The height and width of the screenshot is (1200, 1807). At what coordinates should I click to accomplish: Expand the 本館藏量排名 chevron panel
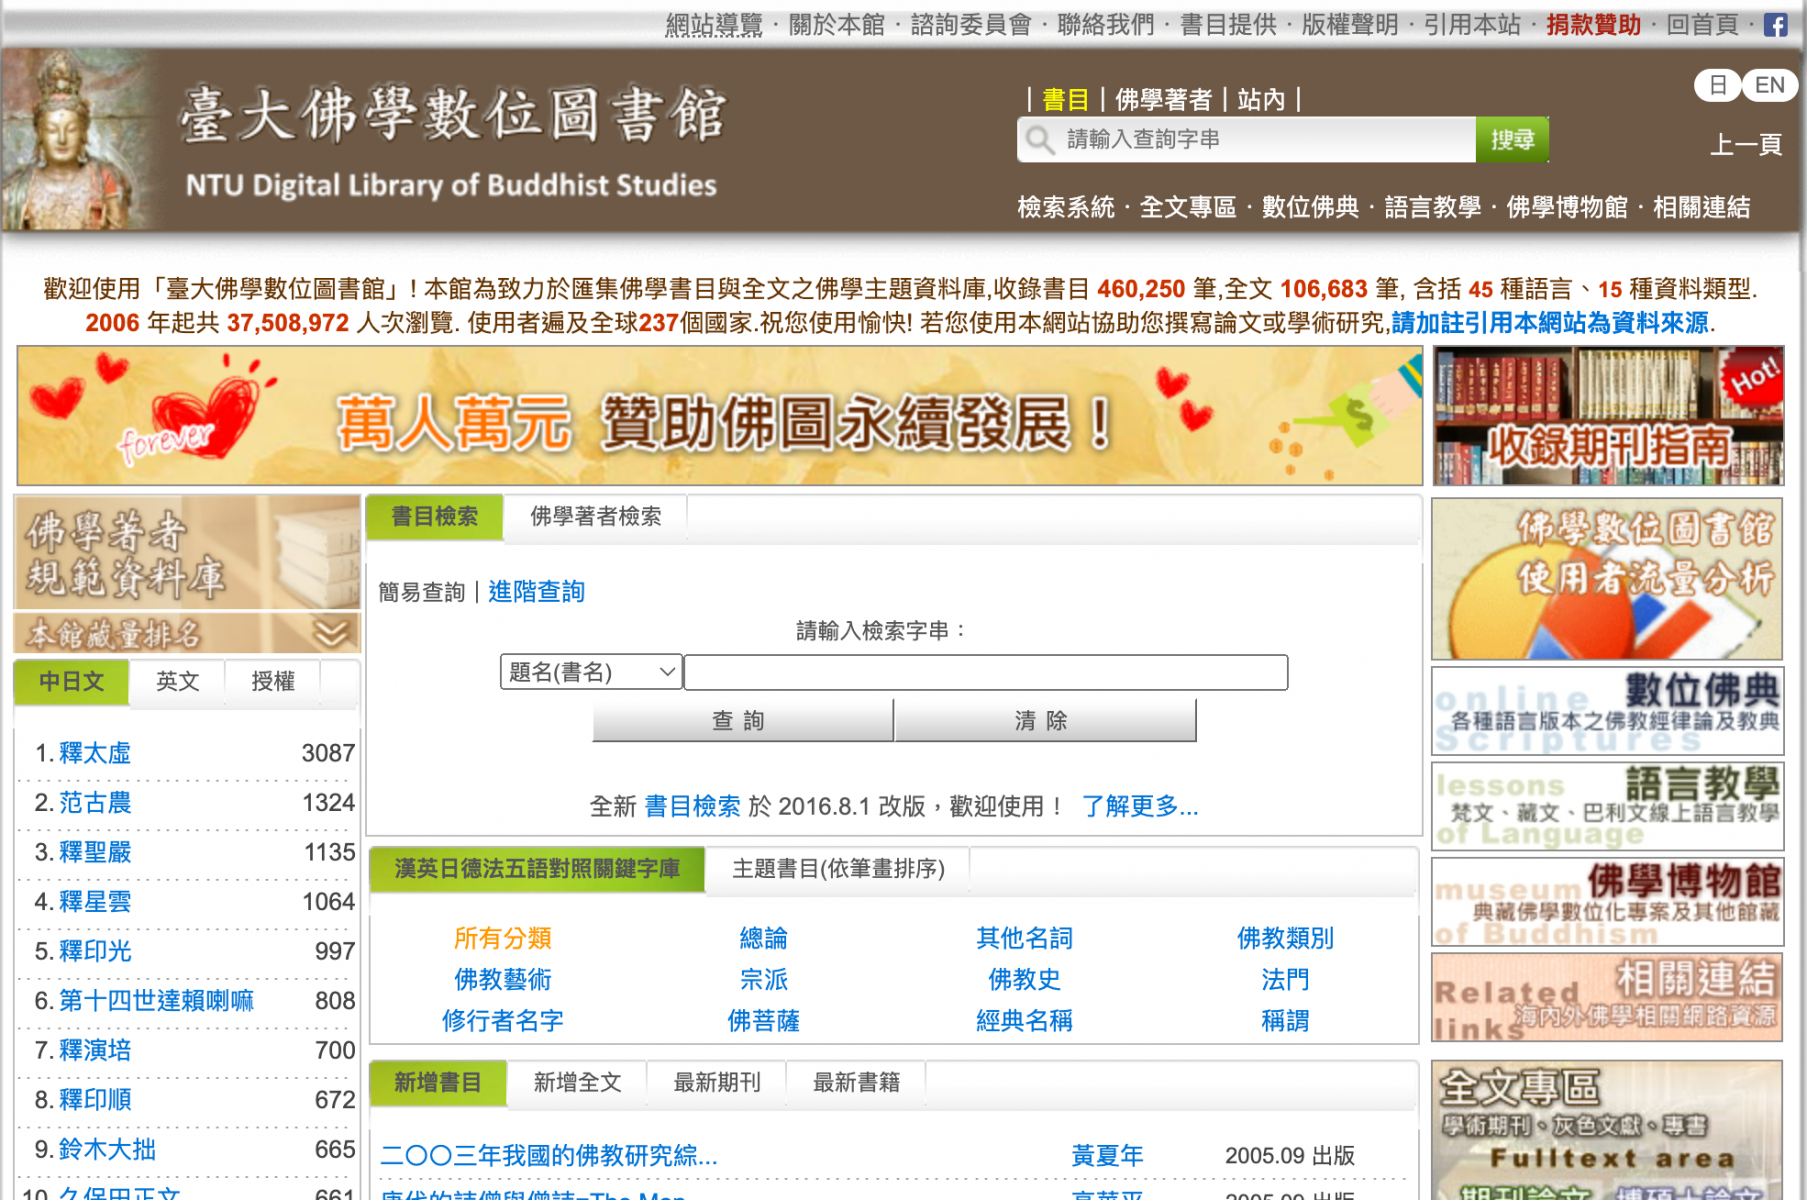[x=331, y=633]
